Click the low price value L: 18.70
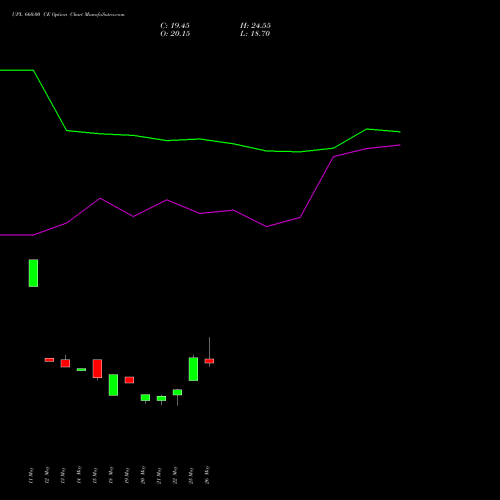 (x=255, y=34)
